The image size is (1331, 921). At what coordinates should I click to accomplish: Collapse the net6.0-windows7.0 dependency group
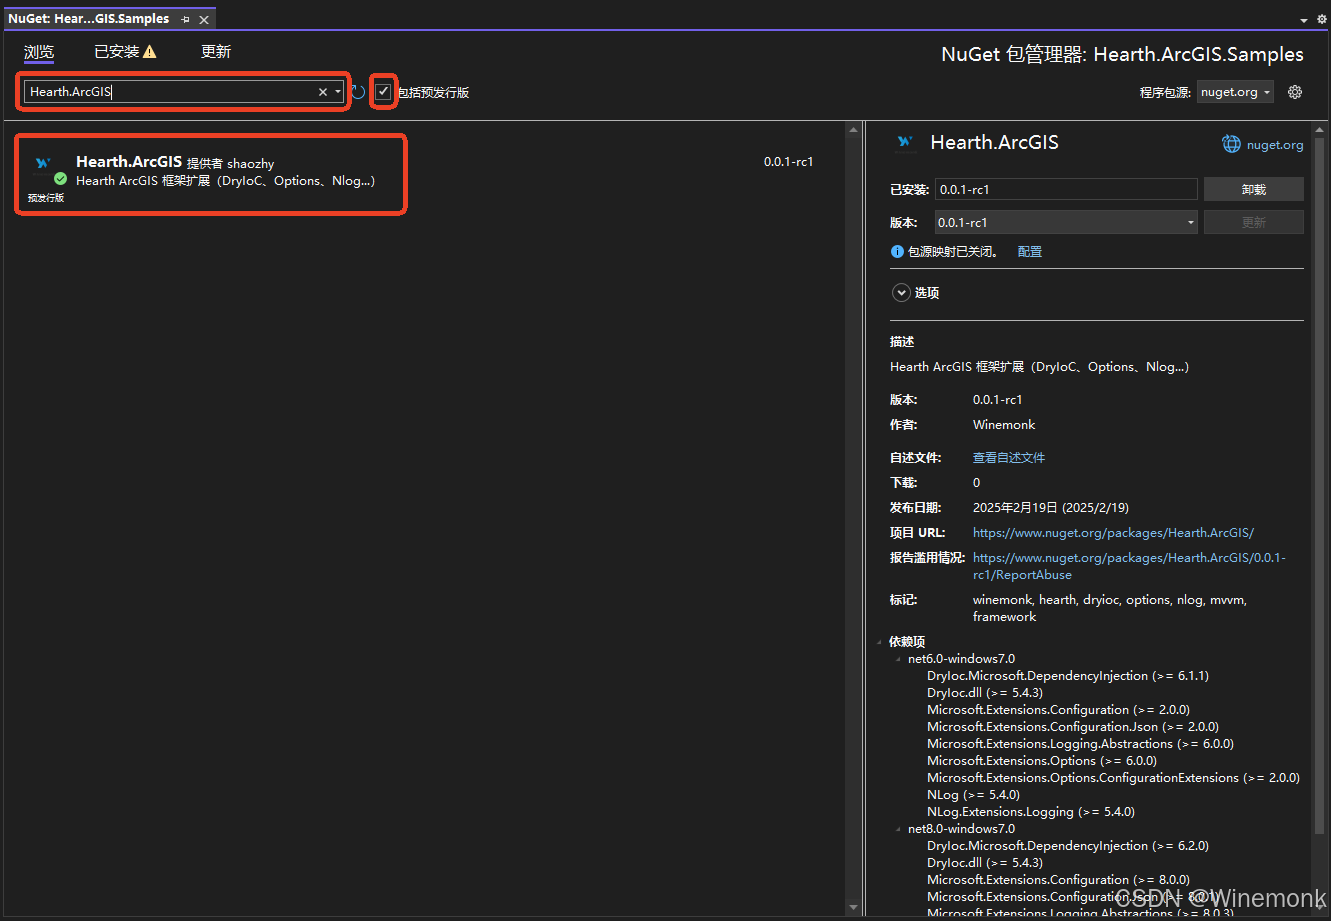coord(898,659)
